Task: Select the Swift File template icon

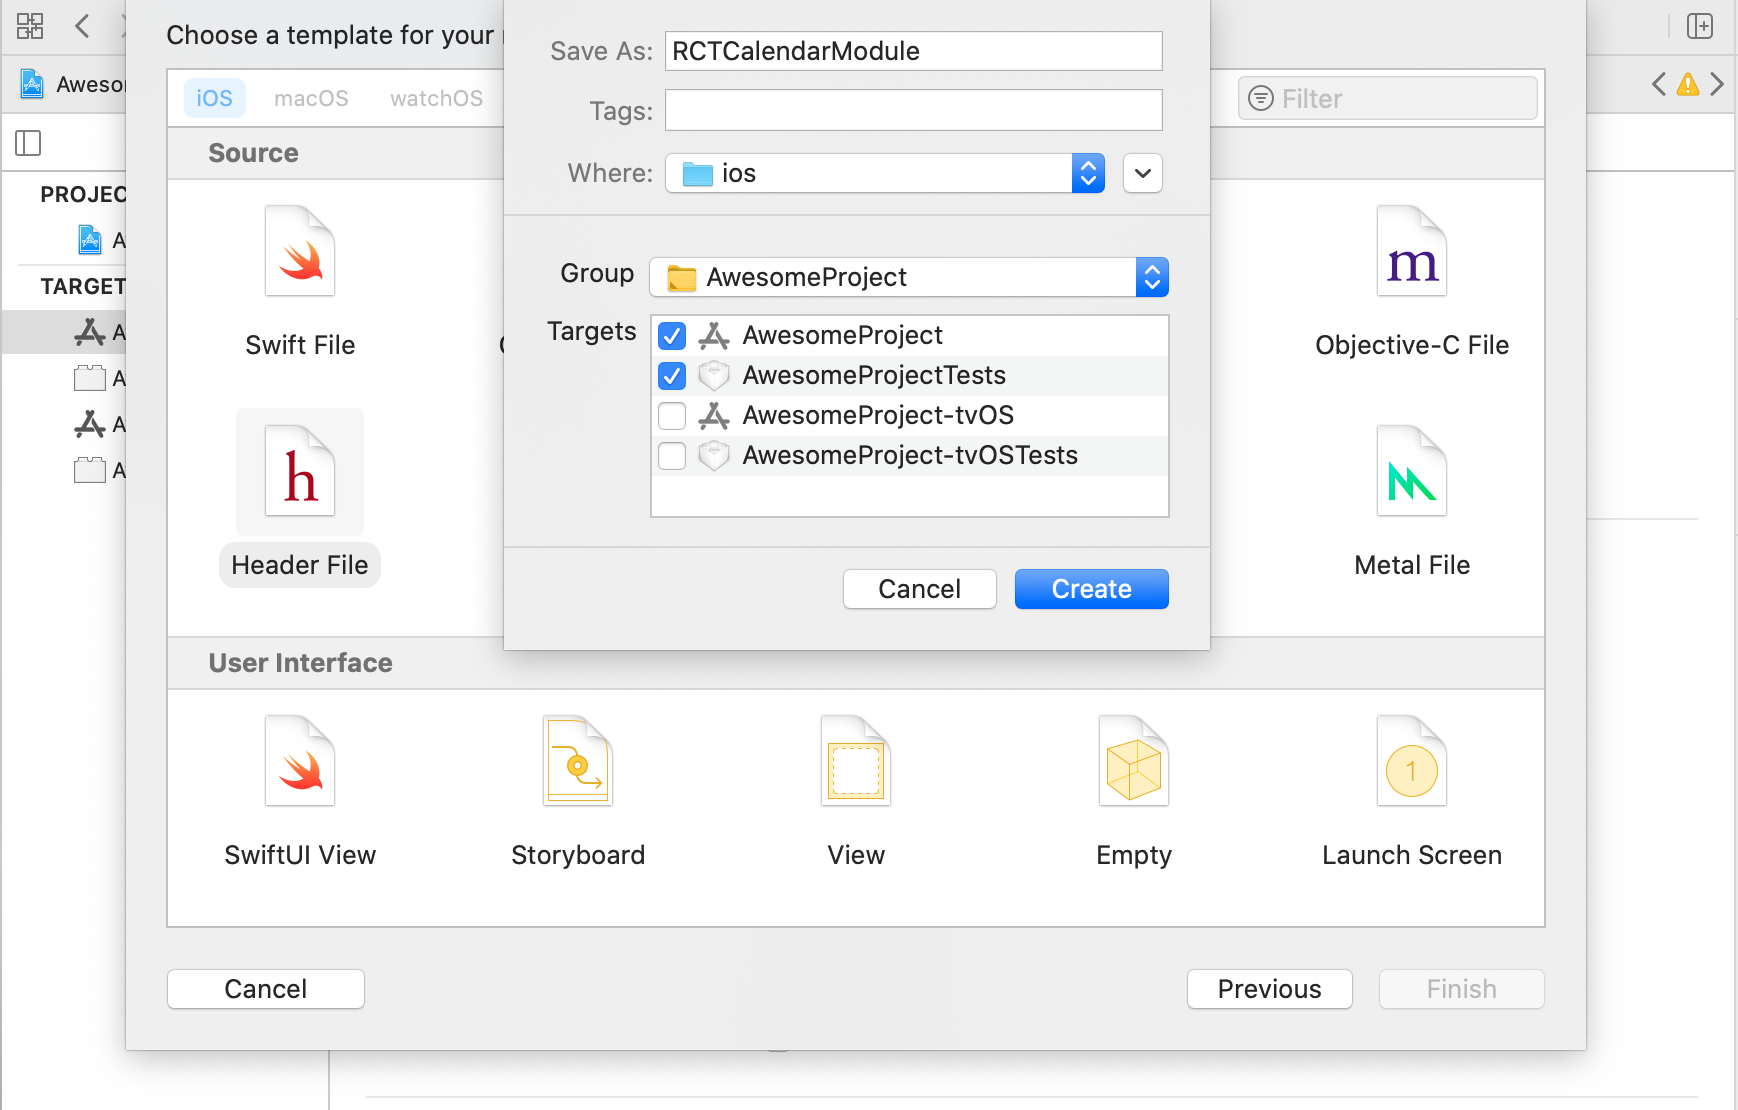Action: (x=299, y=252)
